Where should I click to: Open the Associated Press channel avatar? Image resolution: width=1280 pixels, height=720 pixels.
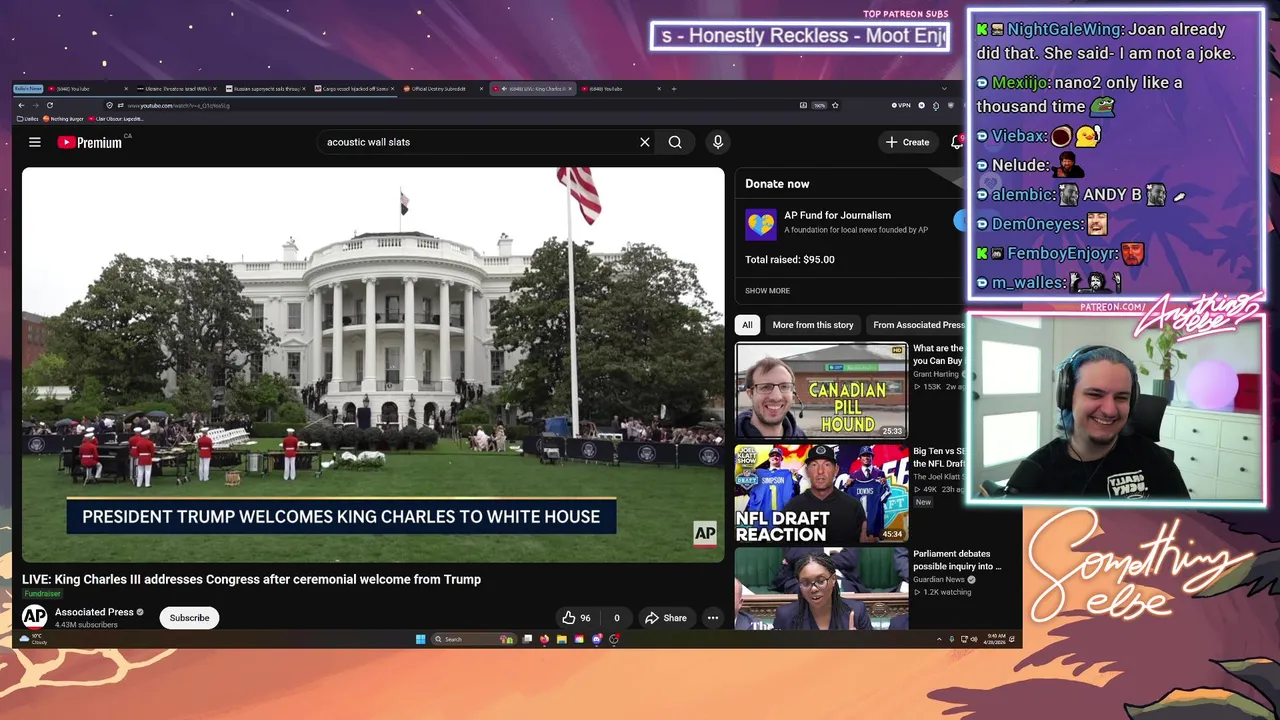35,617
